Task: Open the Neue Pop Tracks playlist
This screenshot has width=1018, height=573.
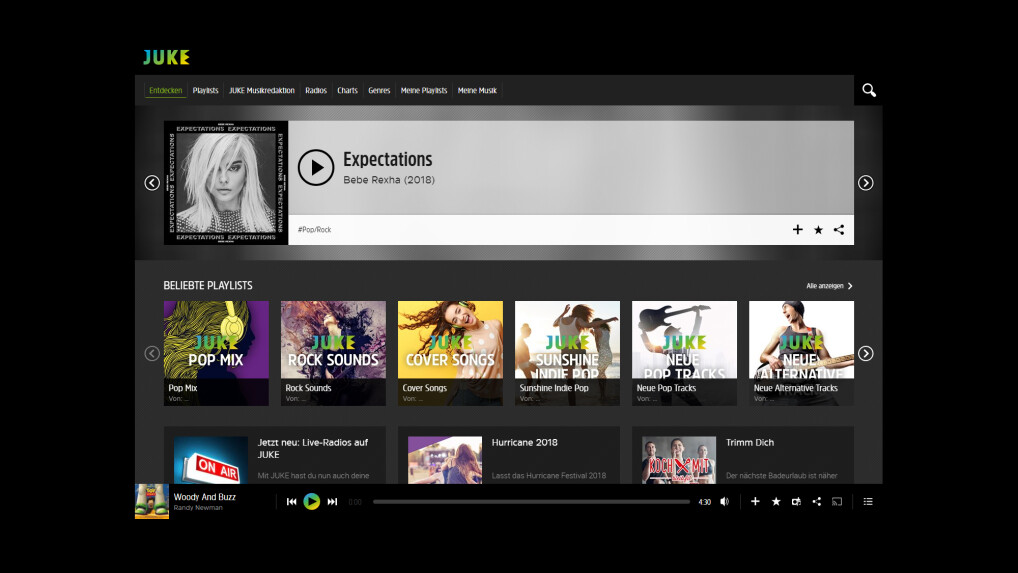Action: (684, 354)
